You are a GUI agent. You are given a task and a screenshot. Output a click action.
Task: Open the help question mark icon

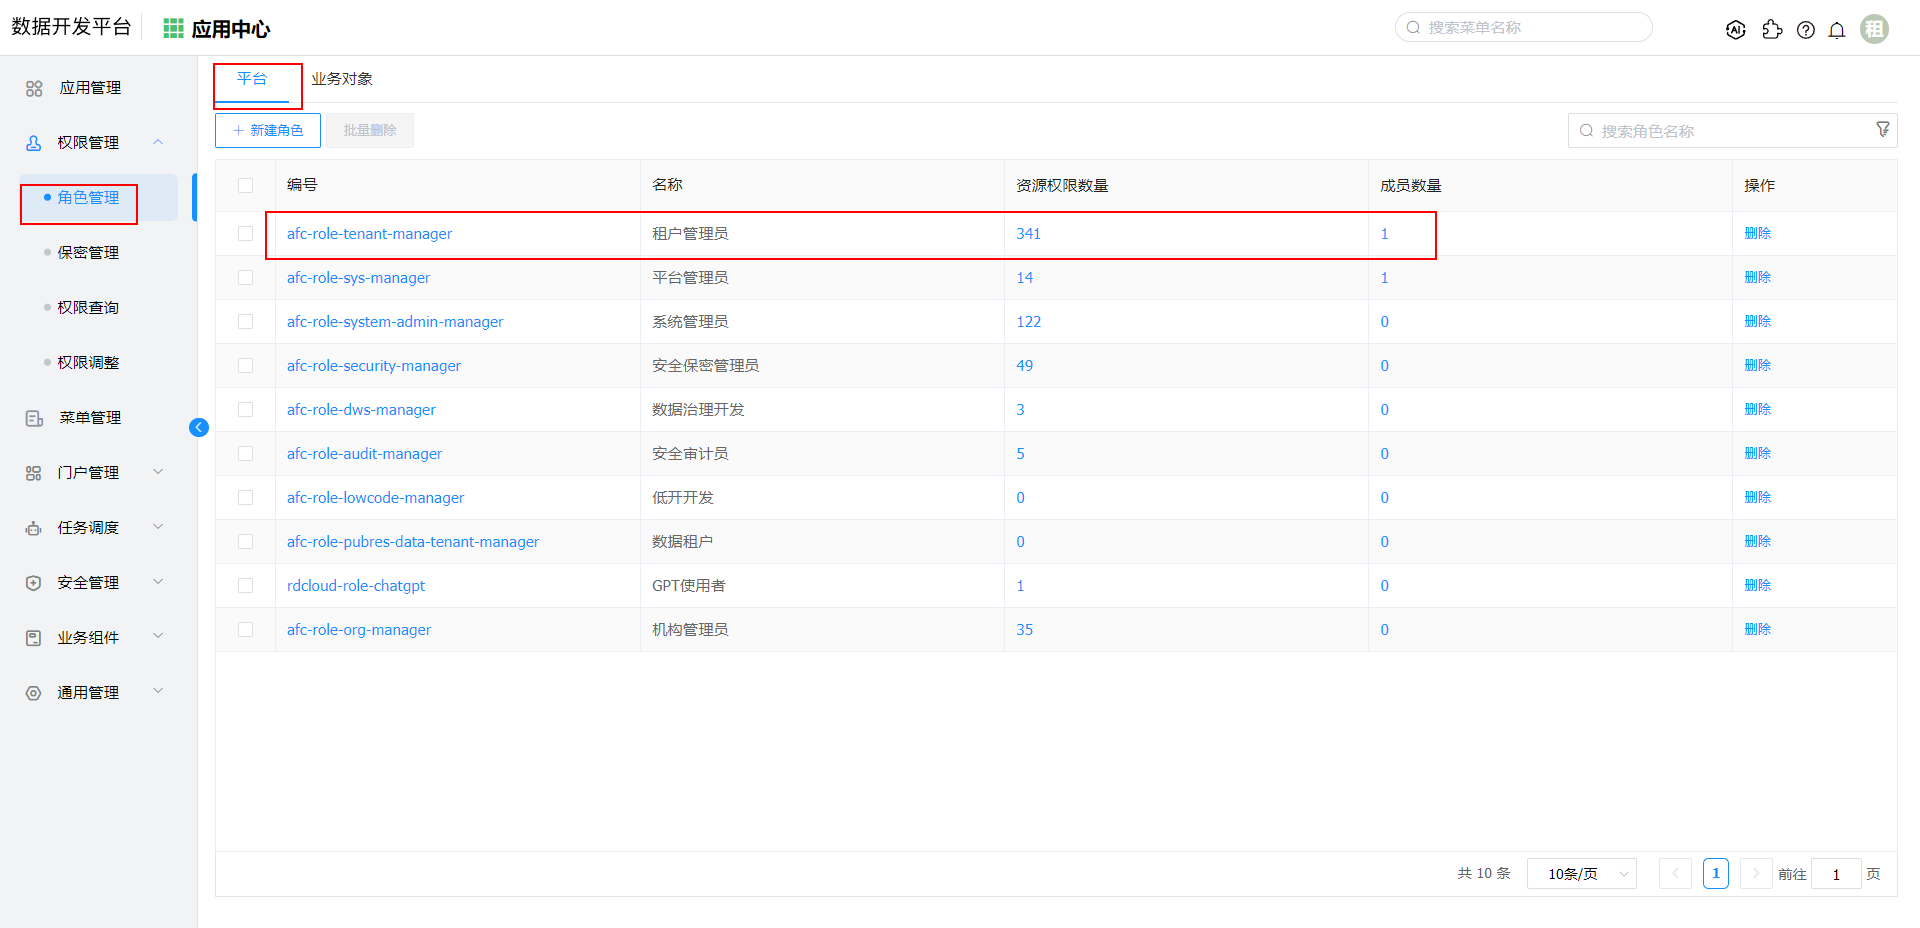point(1805,30)
